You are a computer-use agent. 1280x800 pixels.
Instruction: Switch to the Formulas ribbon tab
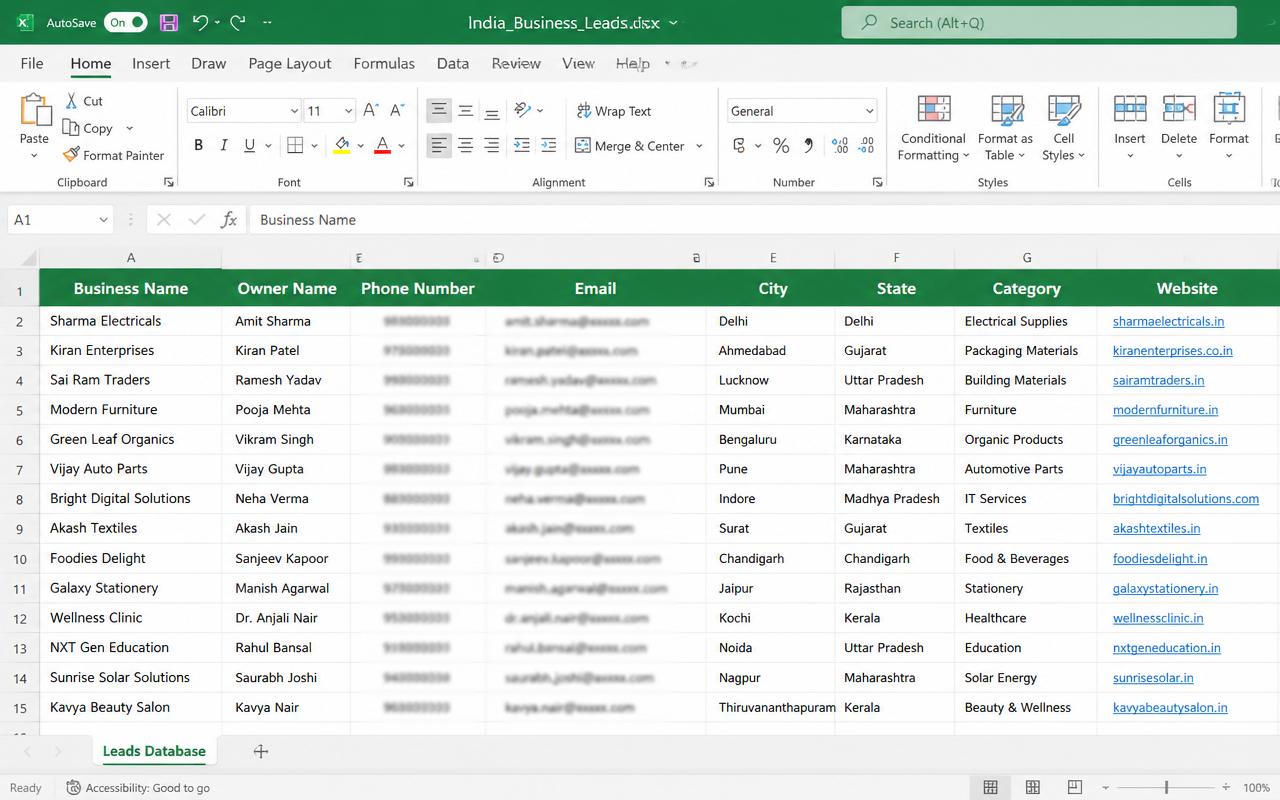pyautogui.click(x=384, y=63)
